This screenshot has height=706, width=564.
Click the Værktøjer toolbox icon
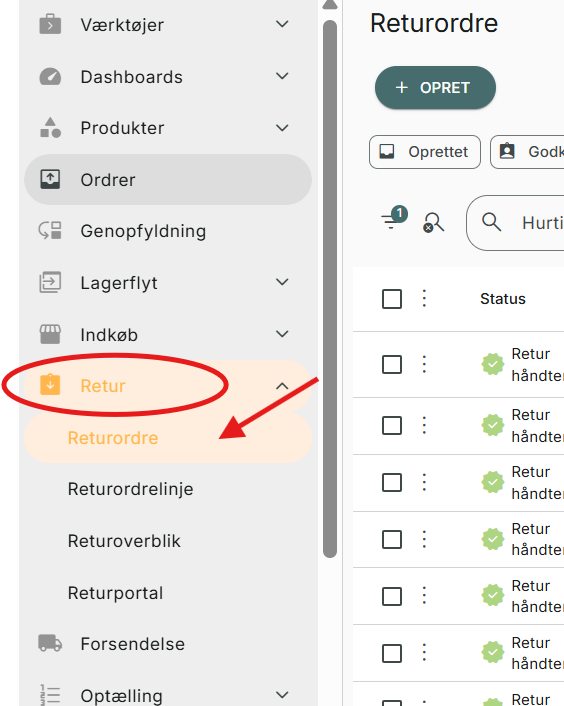click(50, 24)
